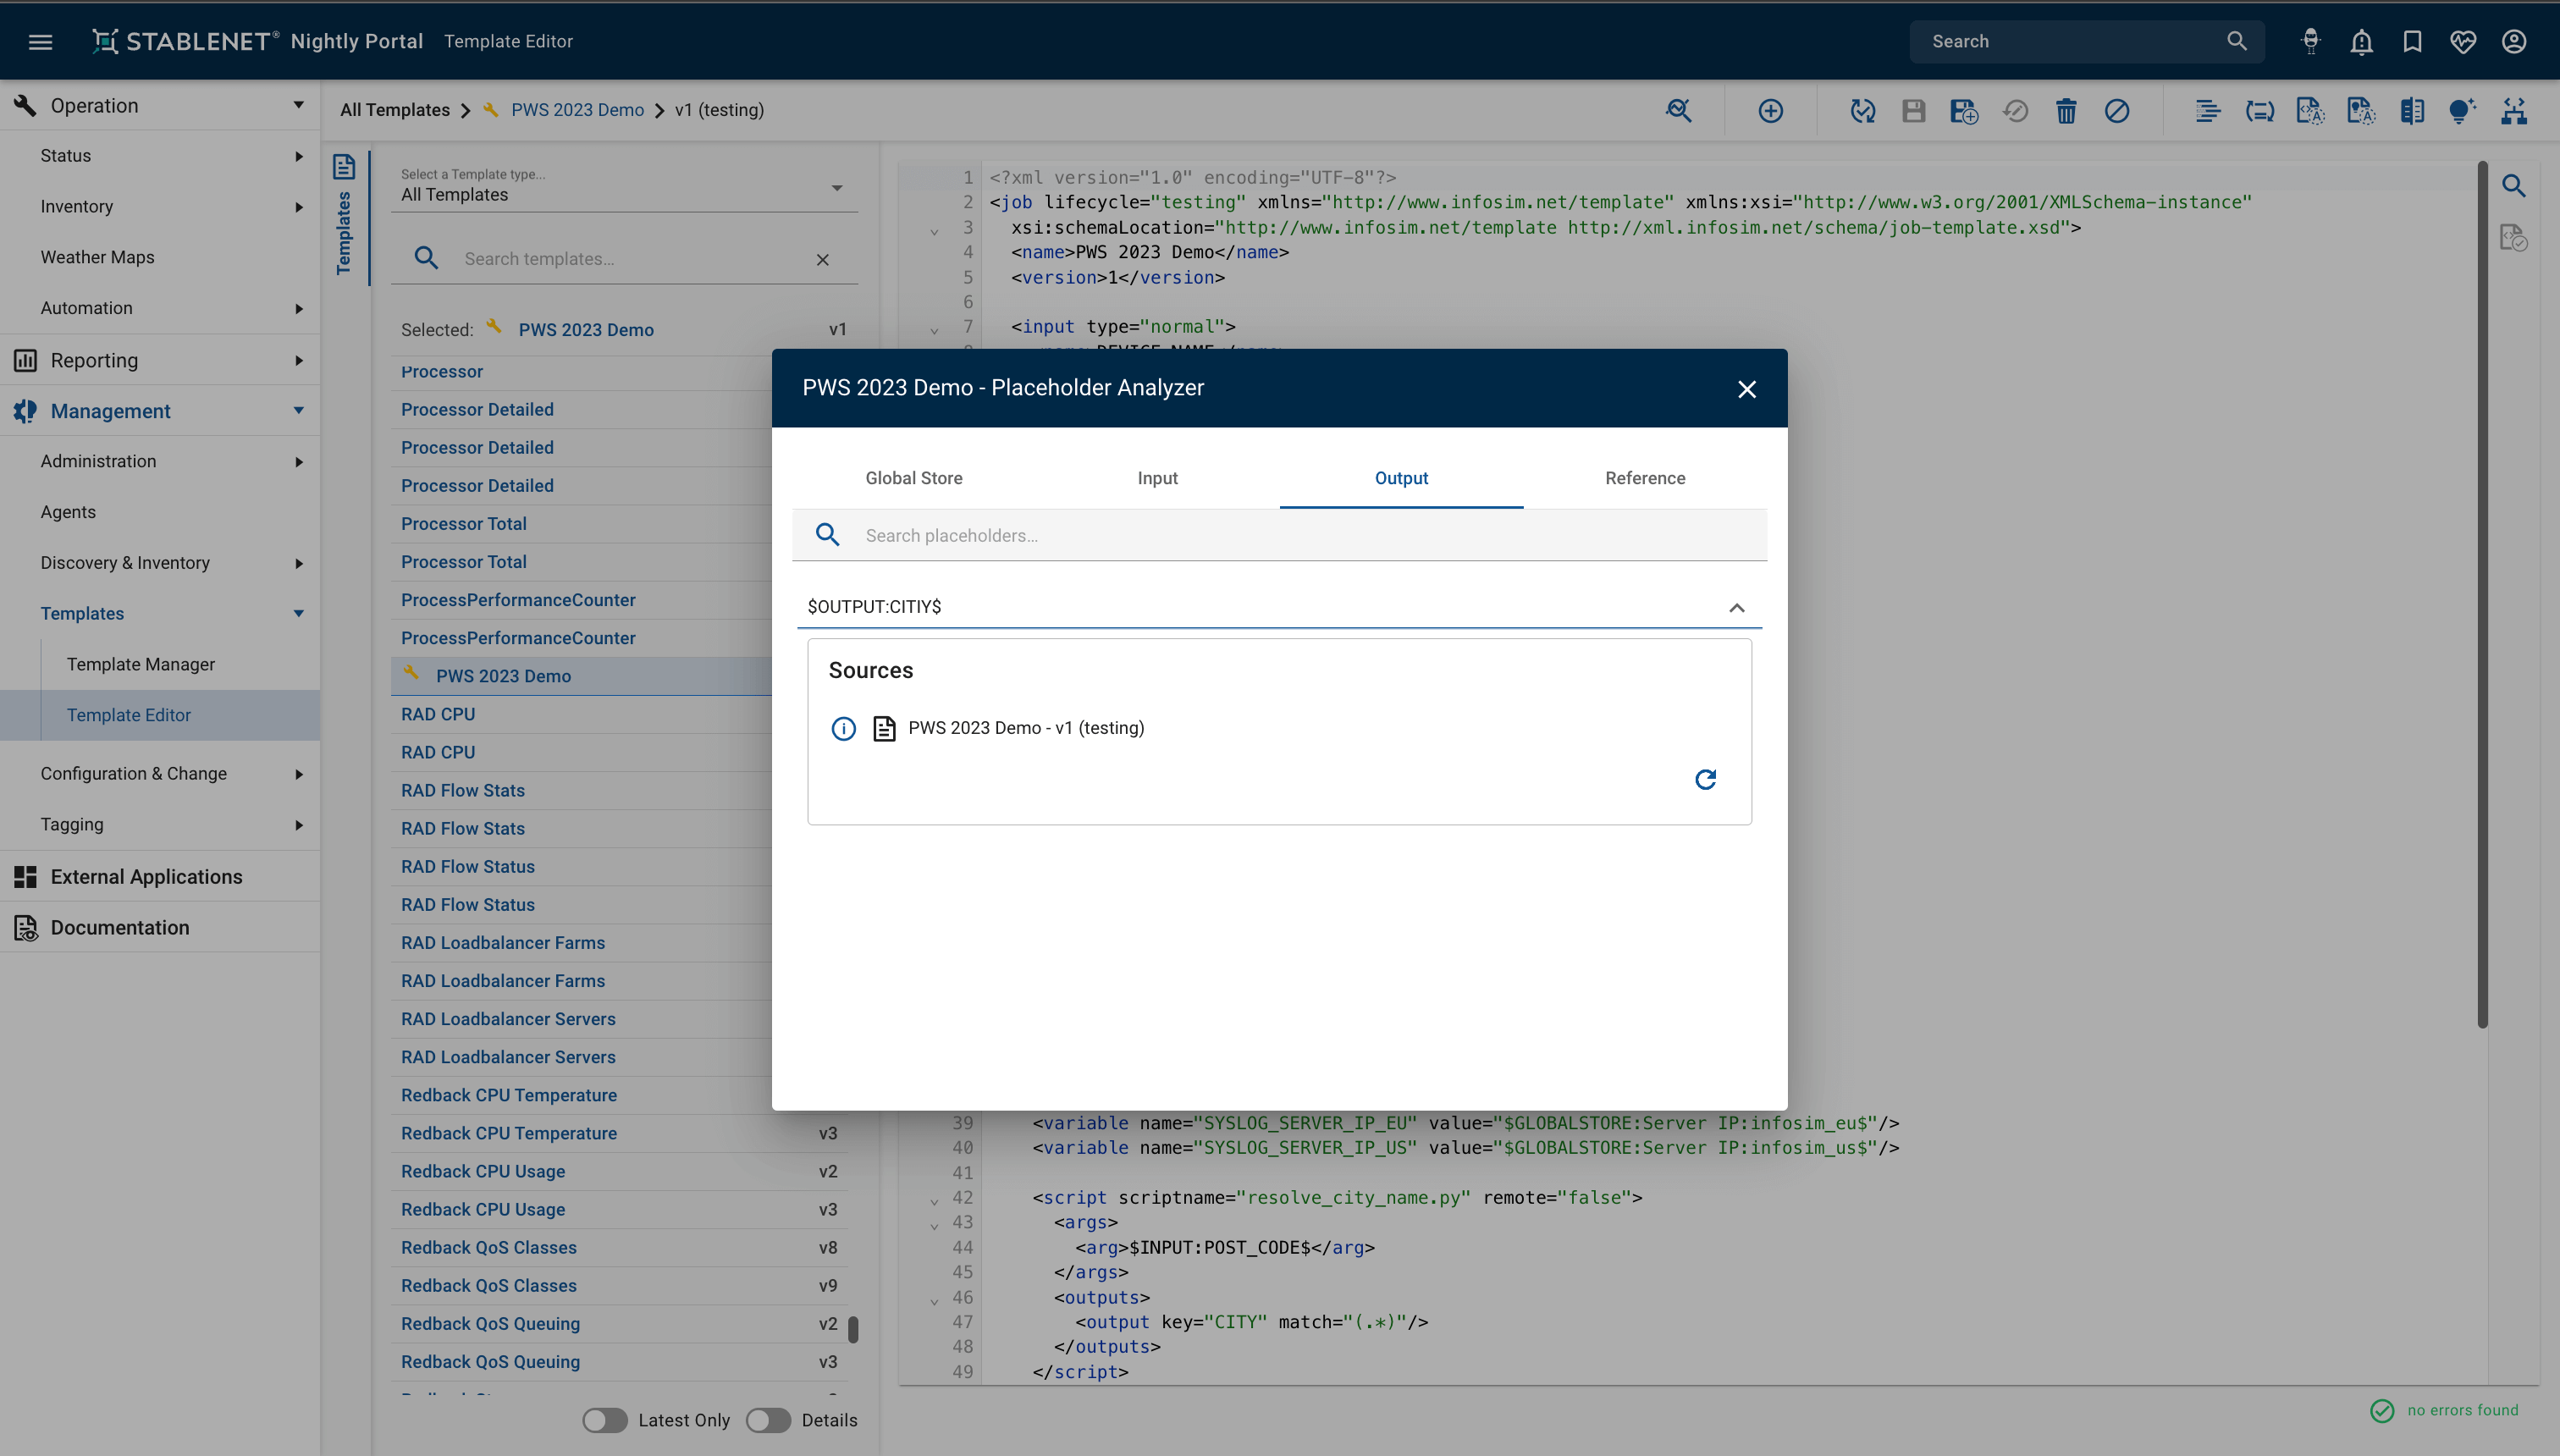Open the user account icon
Viewport: 2560px width, 1456px height.
tap(2514, 41)
